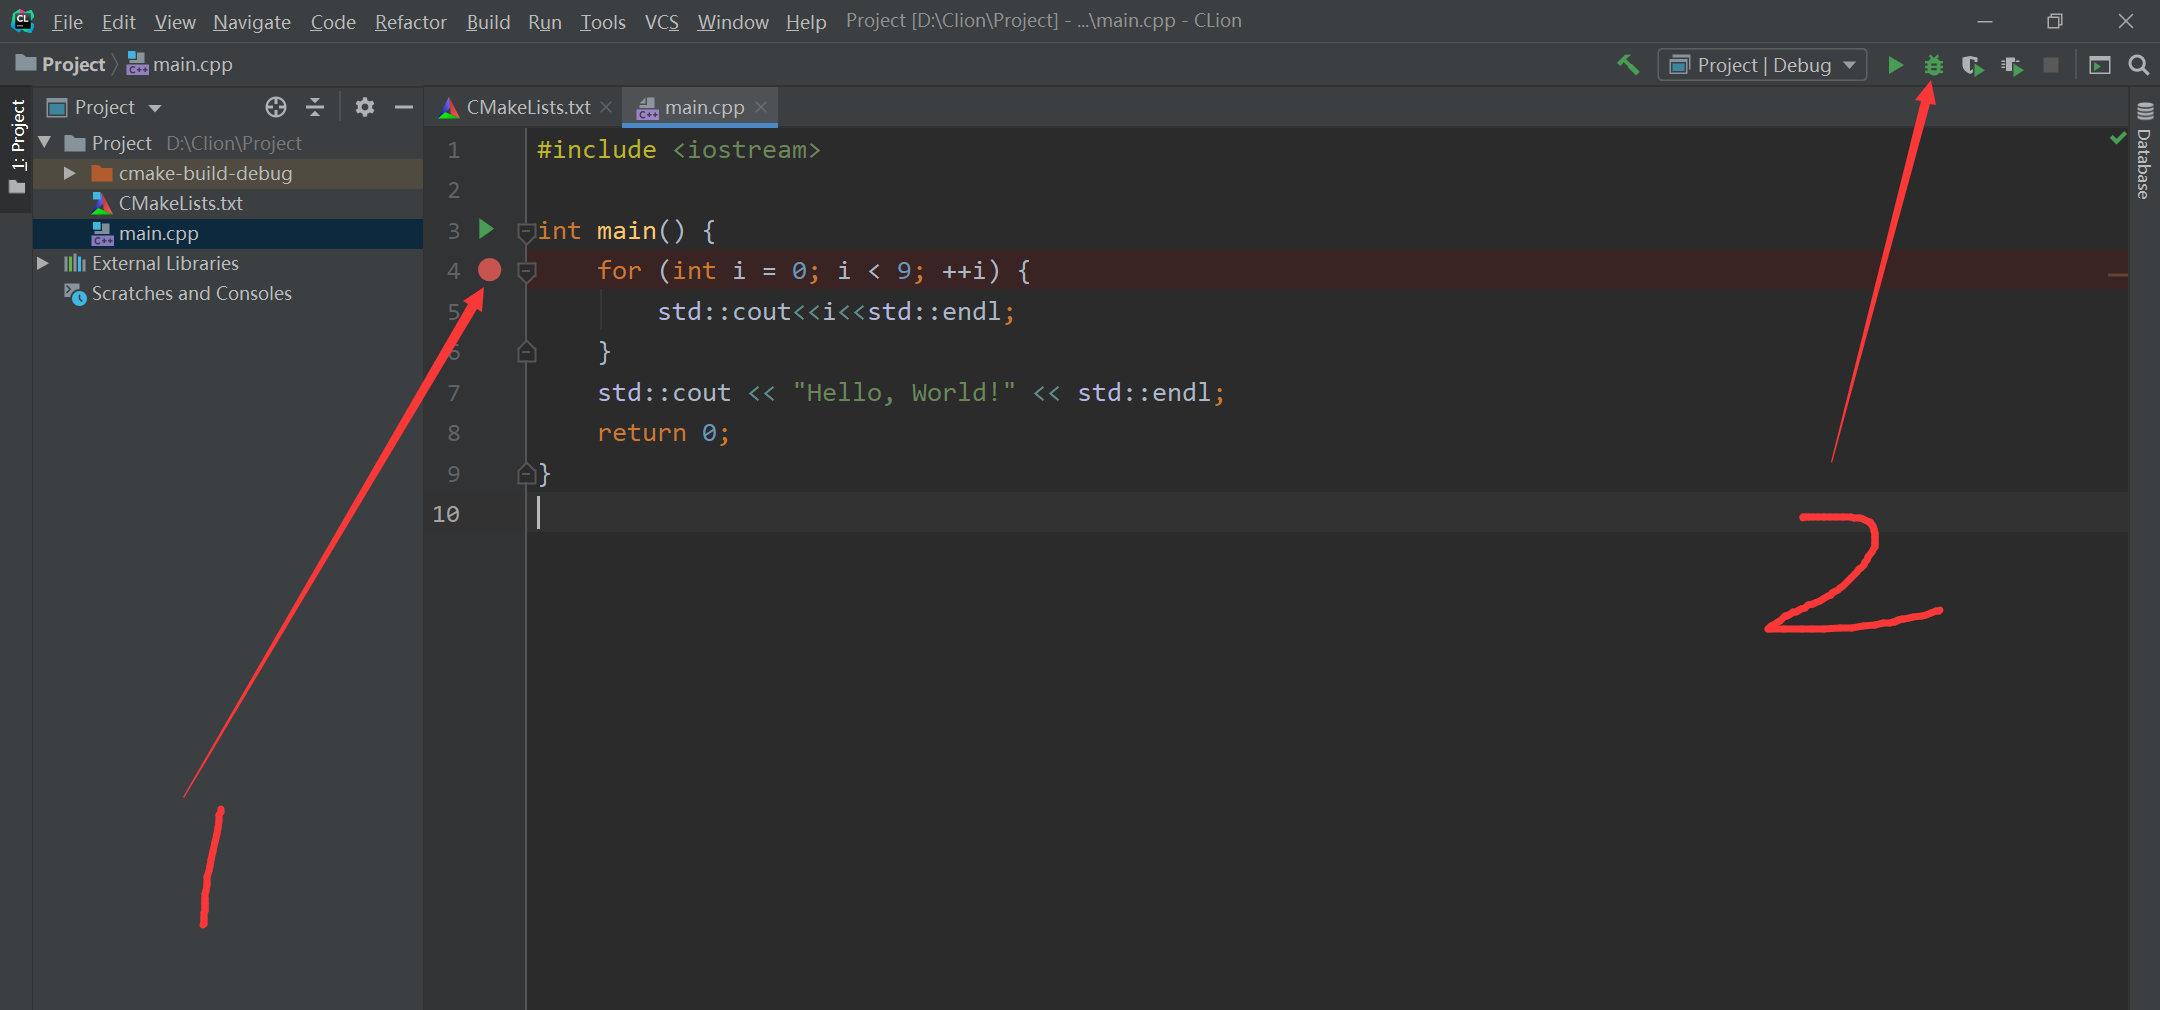Click on return 0; statement
Viewport: 2160px width, 1010px height.
pyautogui.click(x=663, y=433)
